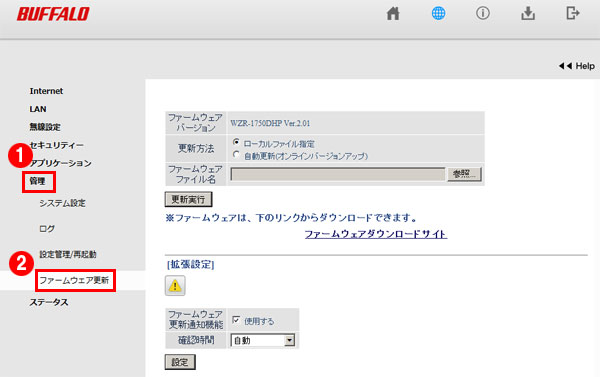Screen dimensions: 600x377
Task: Open the information circle icon
Action: point(483,13)
